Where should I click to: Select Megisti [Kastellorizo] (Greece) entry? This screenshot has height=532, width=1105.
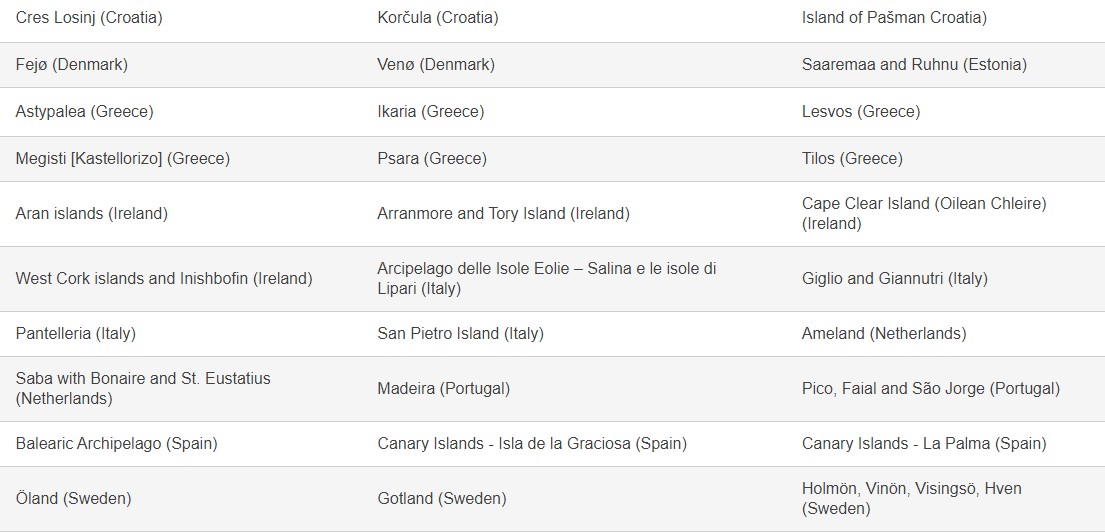123,159
